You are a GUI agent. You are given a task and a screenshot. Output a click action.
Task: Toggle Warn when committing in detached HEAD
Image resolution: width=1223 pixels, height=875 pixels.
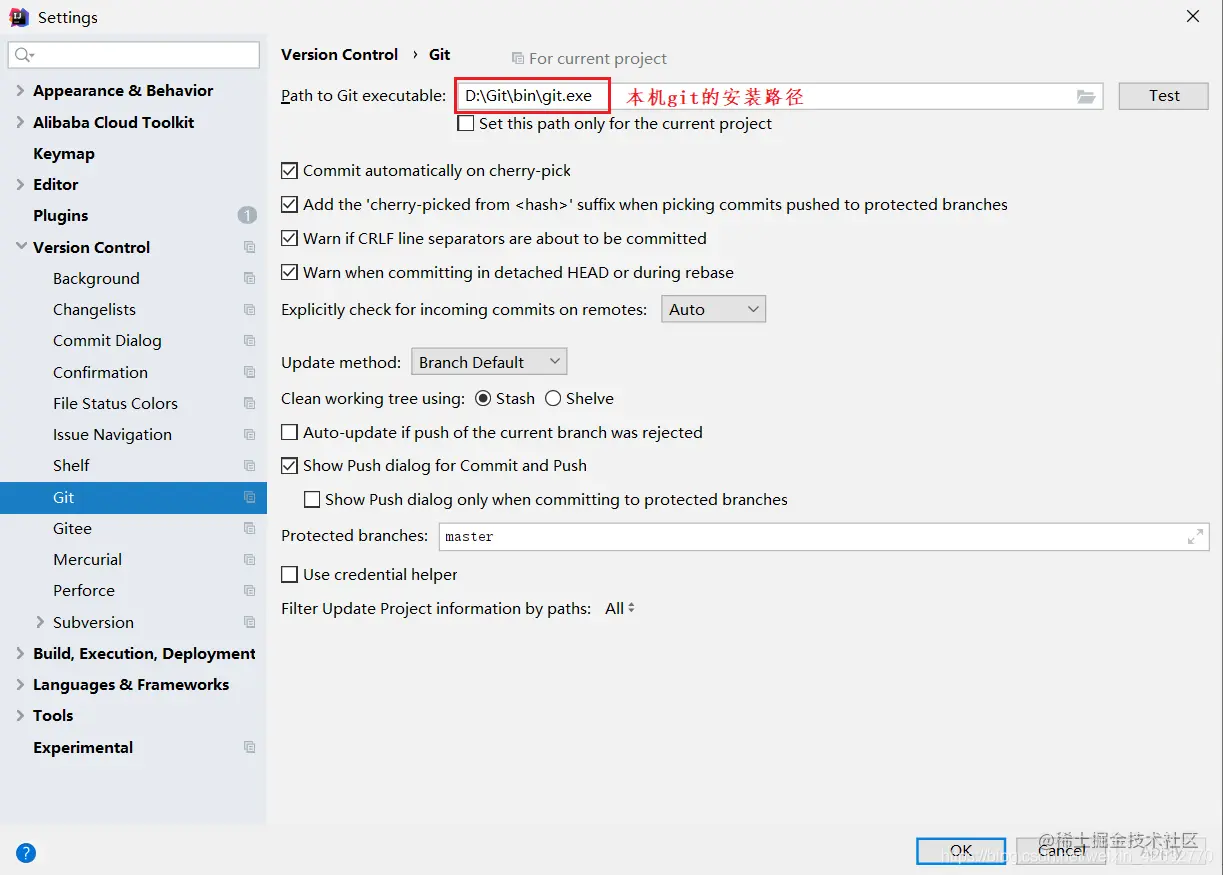tap(289, 272)
